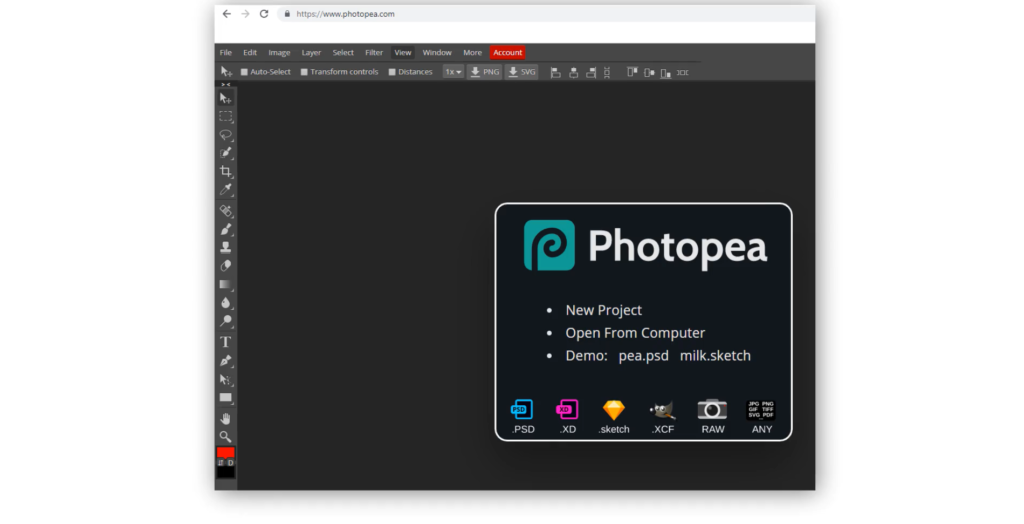Click the browser reload button

[264, 14]
